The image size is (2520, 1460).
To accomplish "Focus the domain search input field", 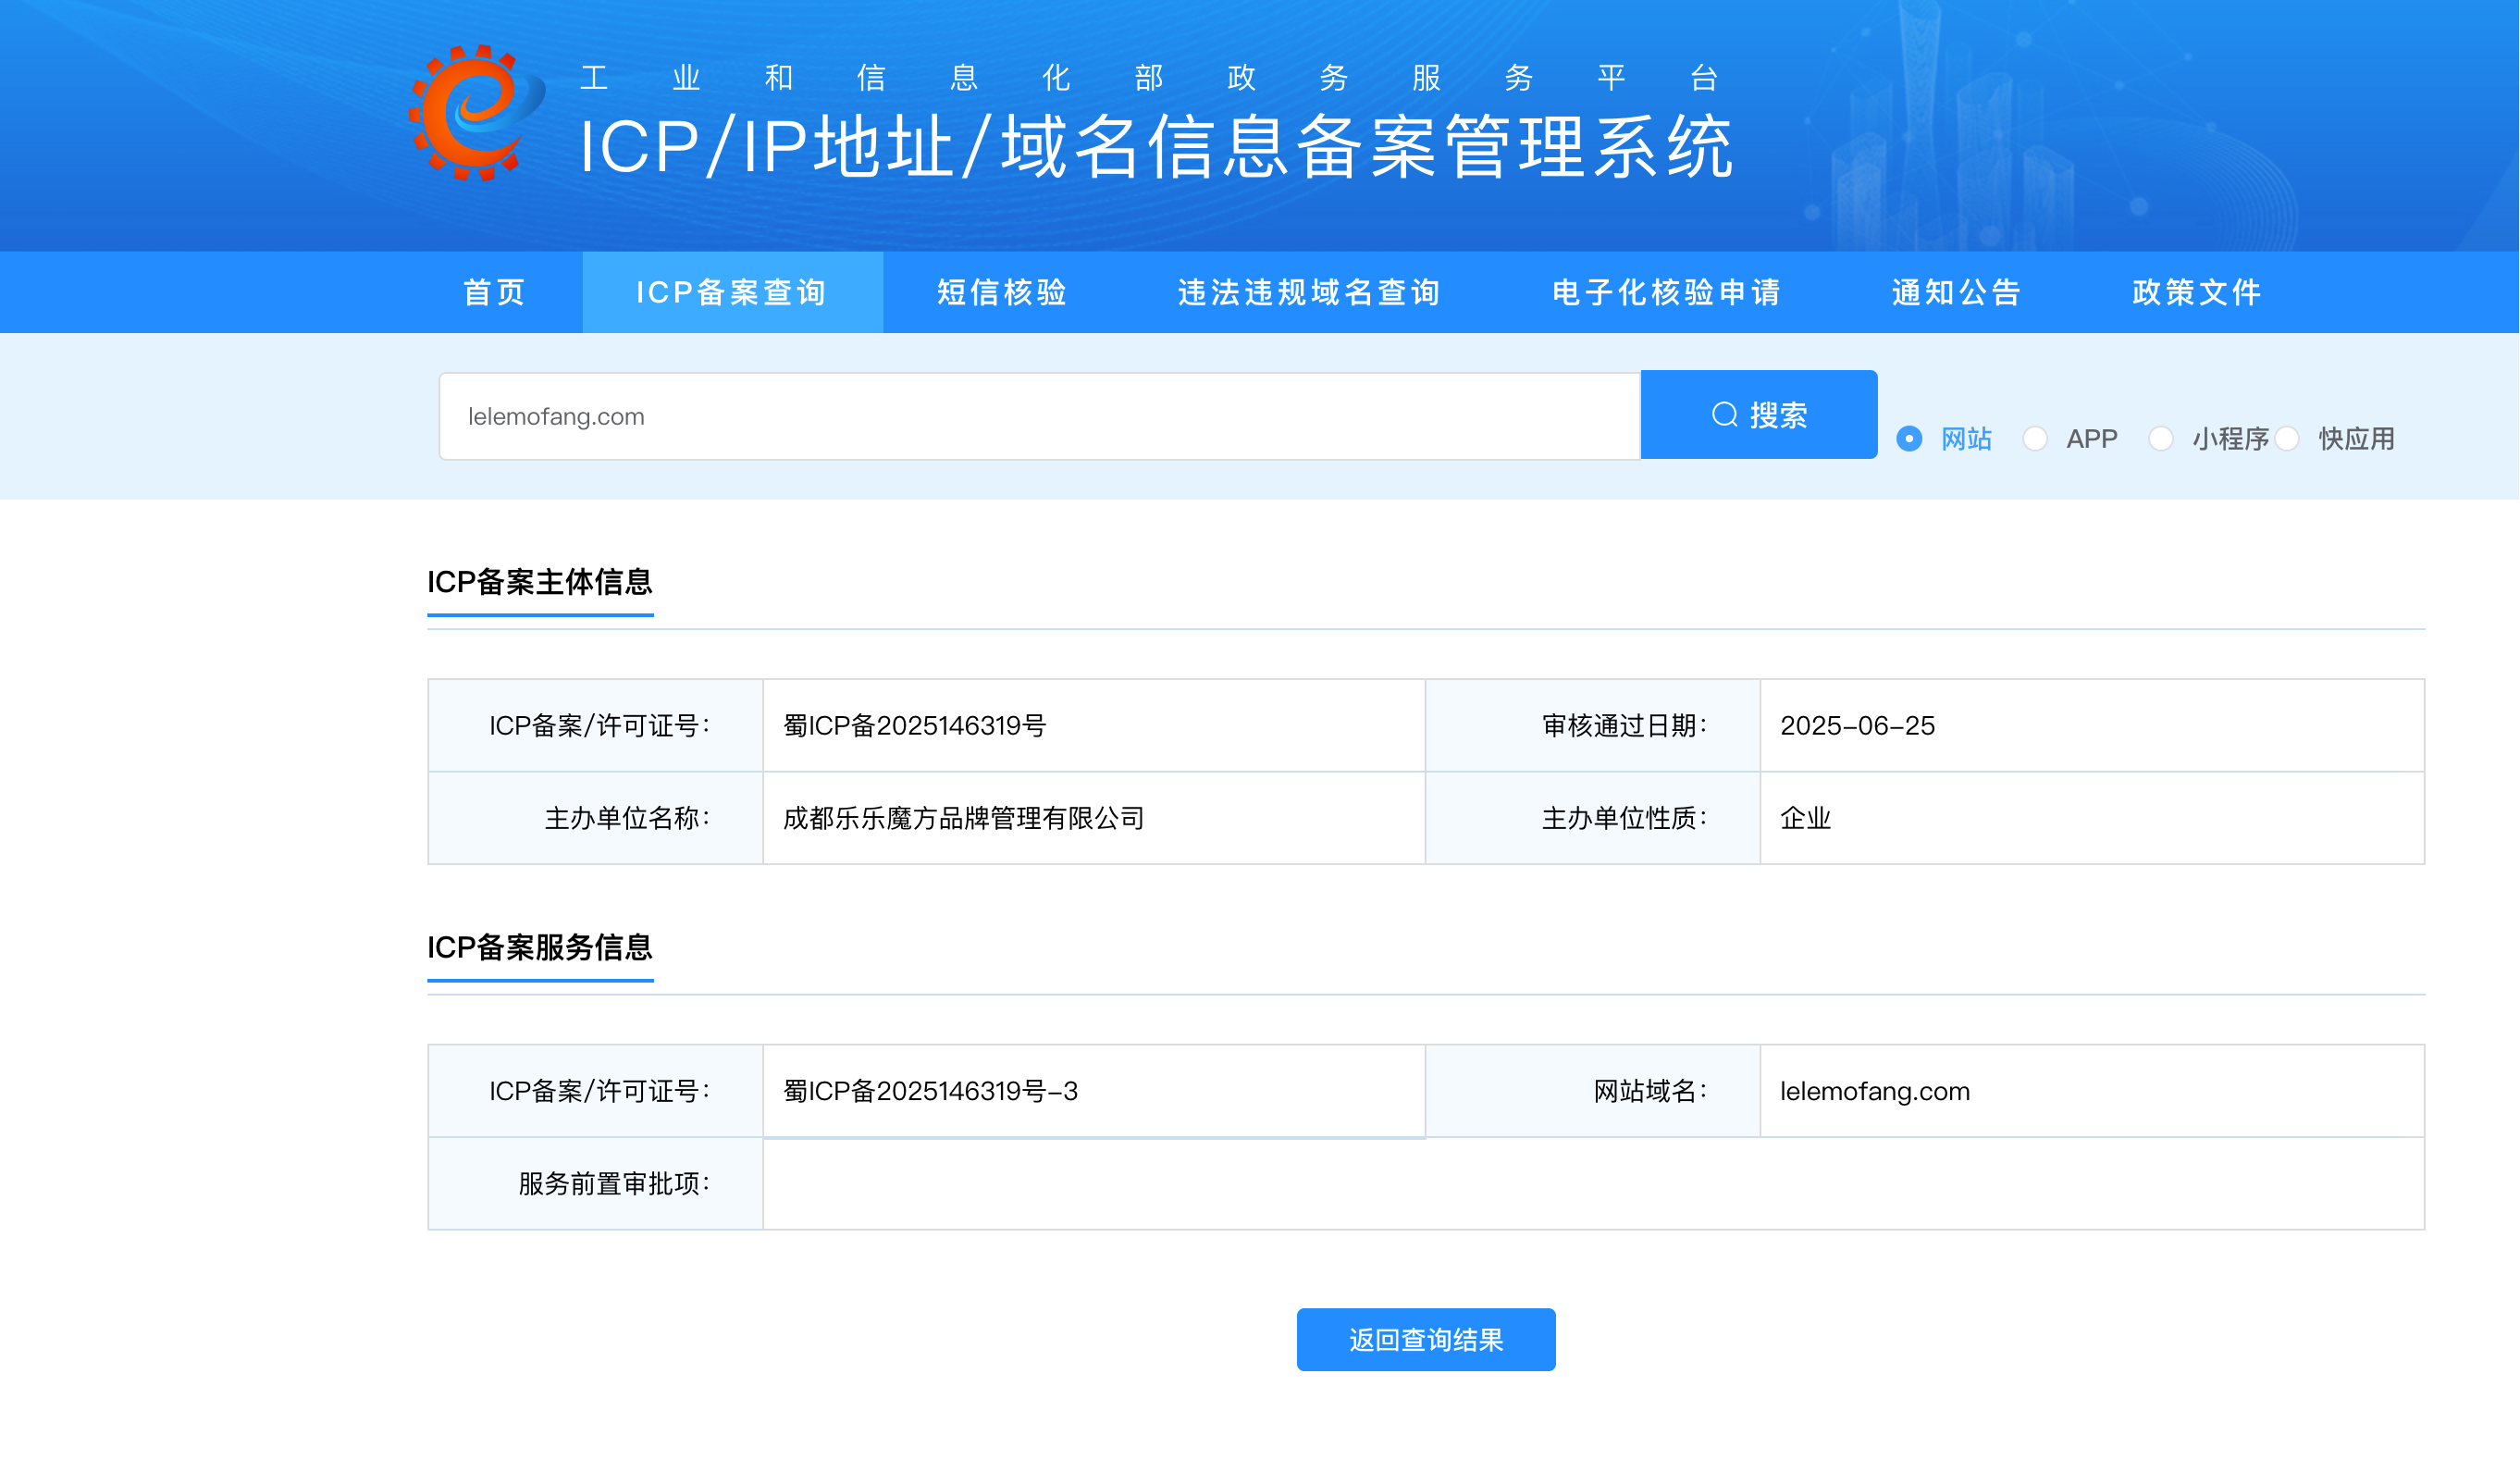I will click(x=1040, y=416).
